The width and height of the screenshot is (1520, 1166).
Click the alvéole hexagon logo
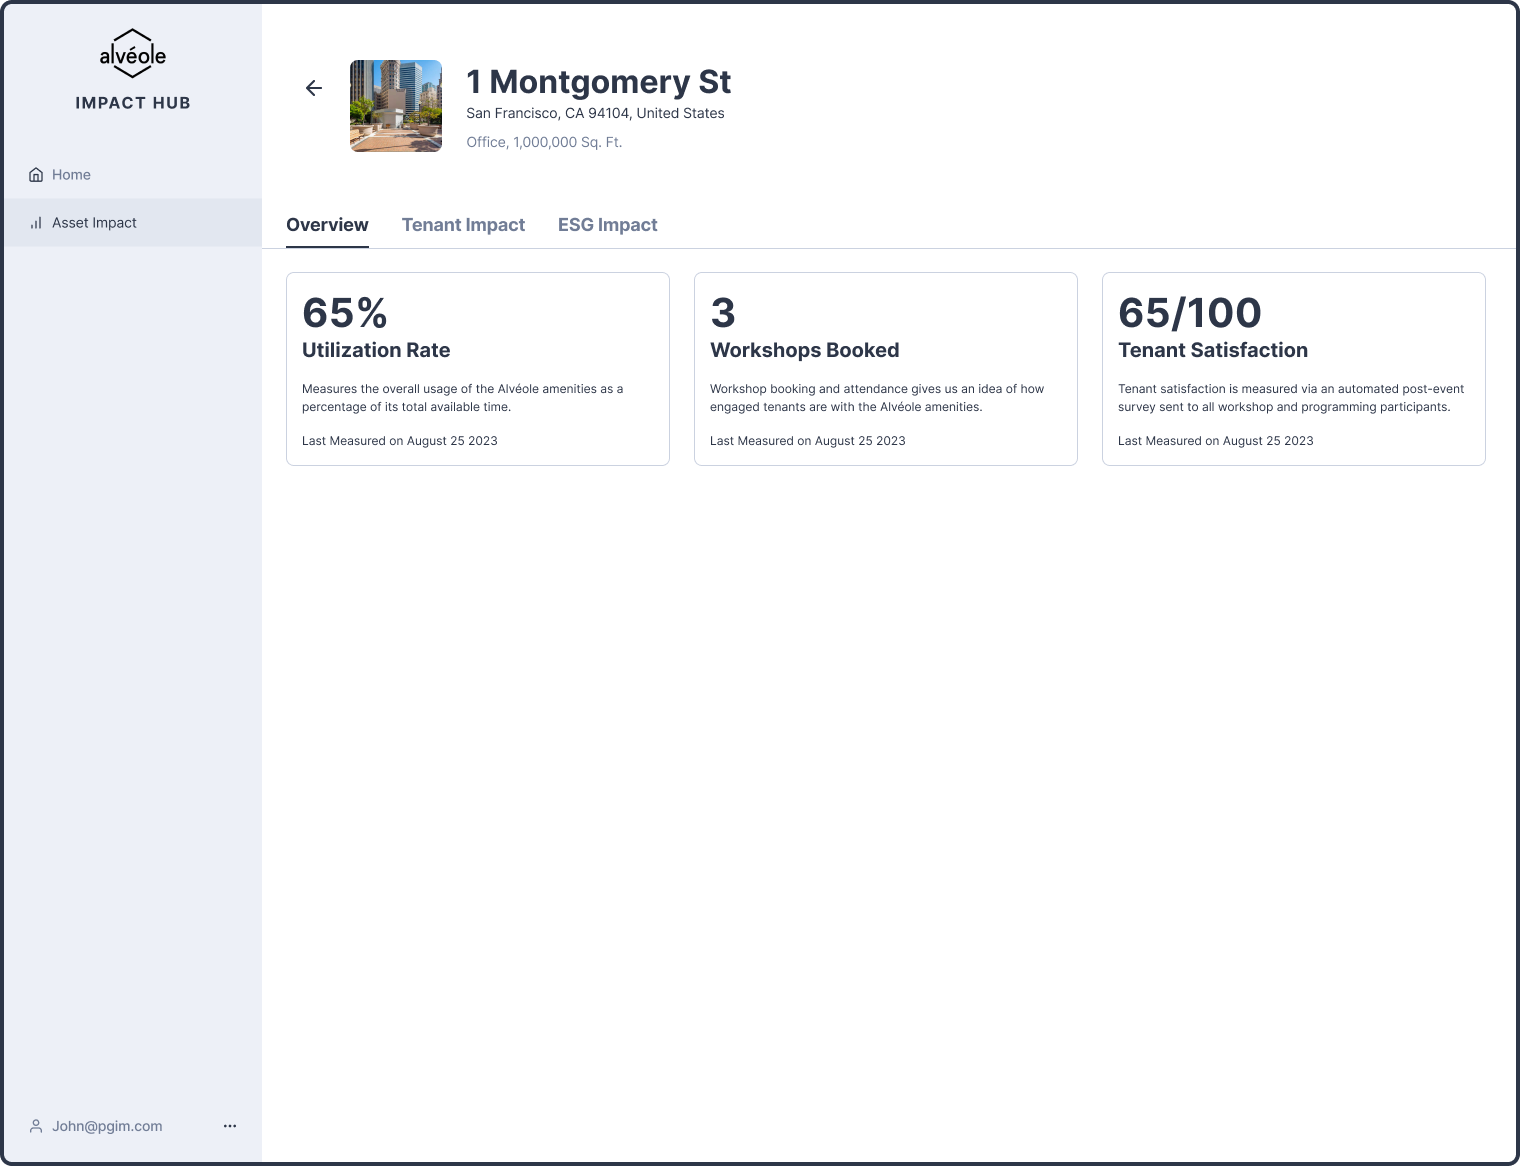tap(133, 54)
